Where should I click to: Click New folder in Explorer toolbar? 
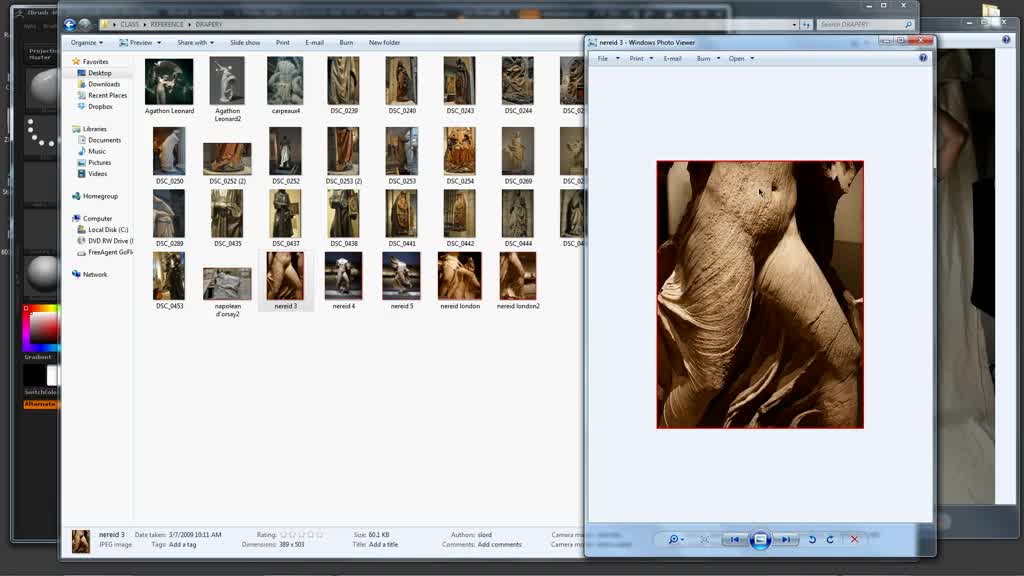384,42
